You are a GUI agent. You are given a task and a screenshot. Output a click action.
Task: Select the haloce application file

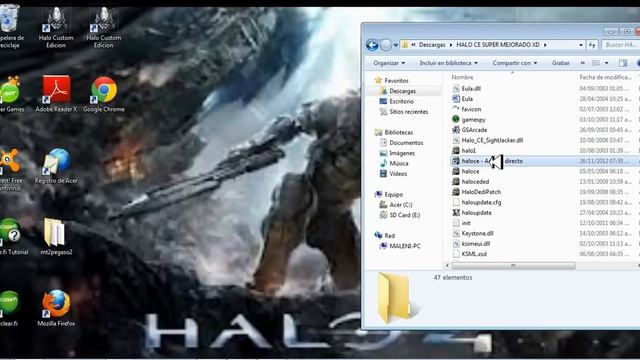pyautogui.click(x=470, y=171)
